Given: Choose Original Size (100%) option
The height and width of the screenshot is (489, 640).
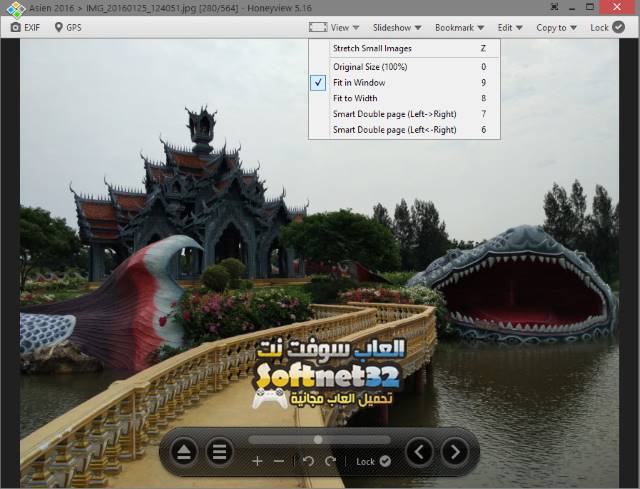Looking at the screenshot, I should coord(404,67).
